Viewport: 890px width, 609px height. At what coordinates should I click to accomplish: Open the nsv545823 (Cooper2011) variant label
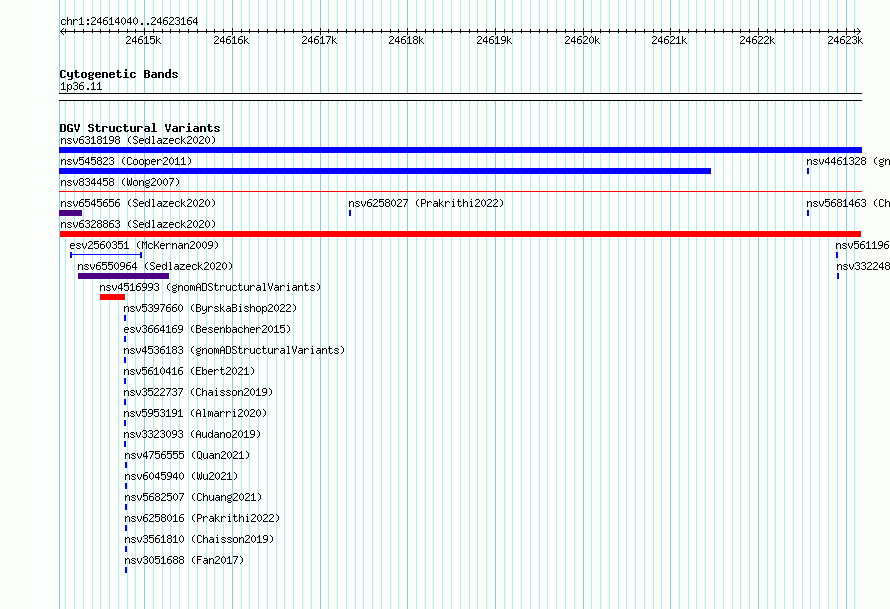coord(126,161)
